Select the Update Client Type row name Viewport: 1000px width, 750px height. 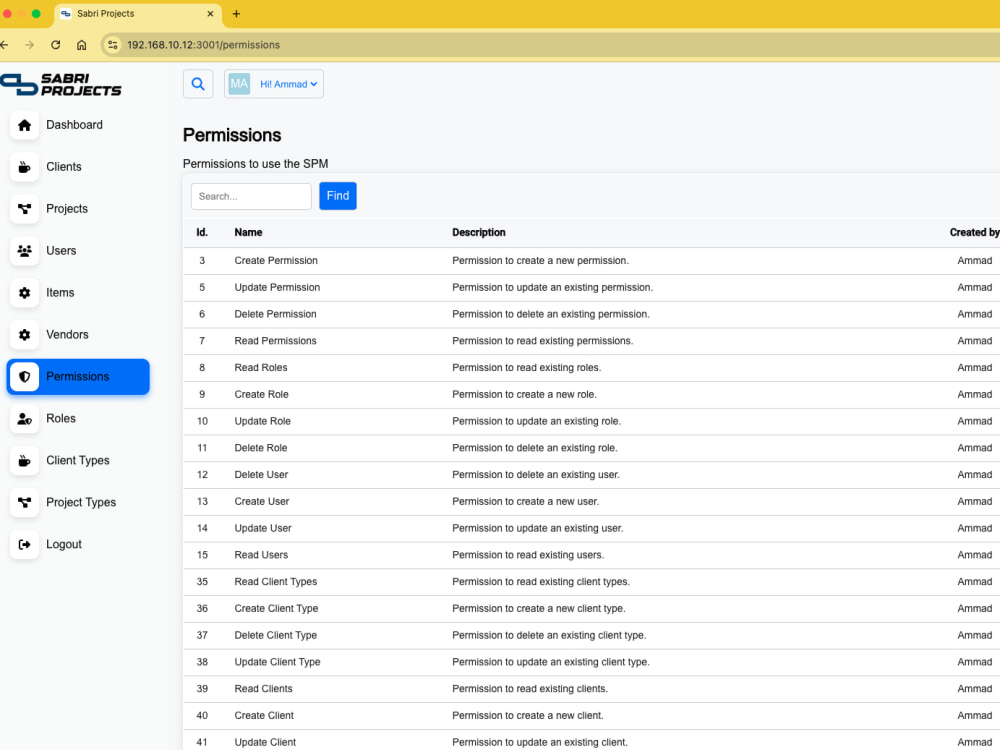pos(277,662)
